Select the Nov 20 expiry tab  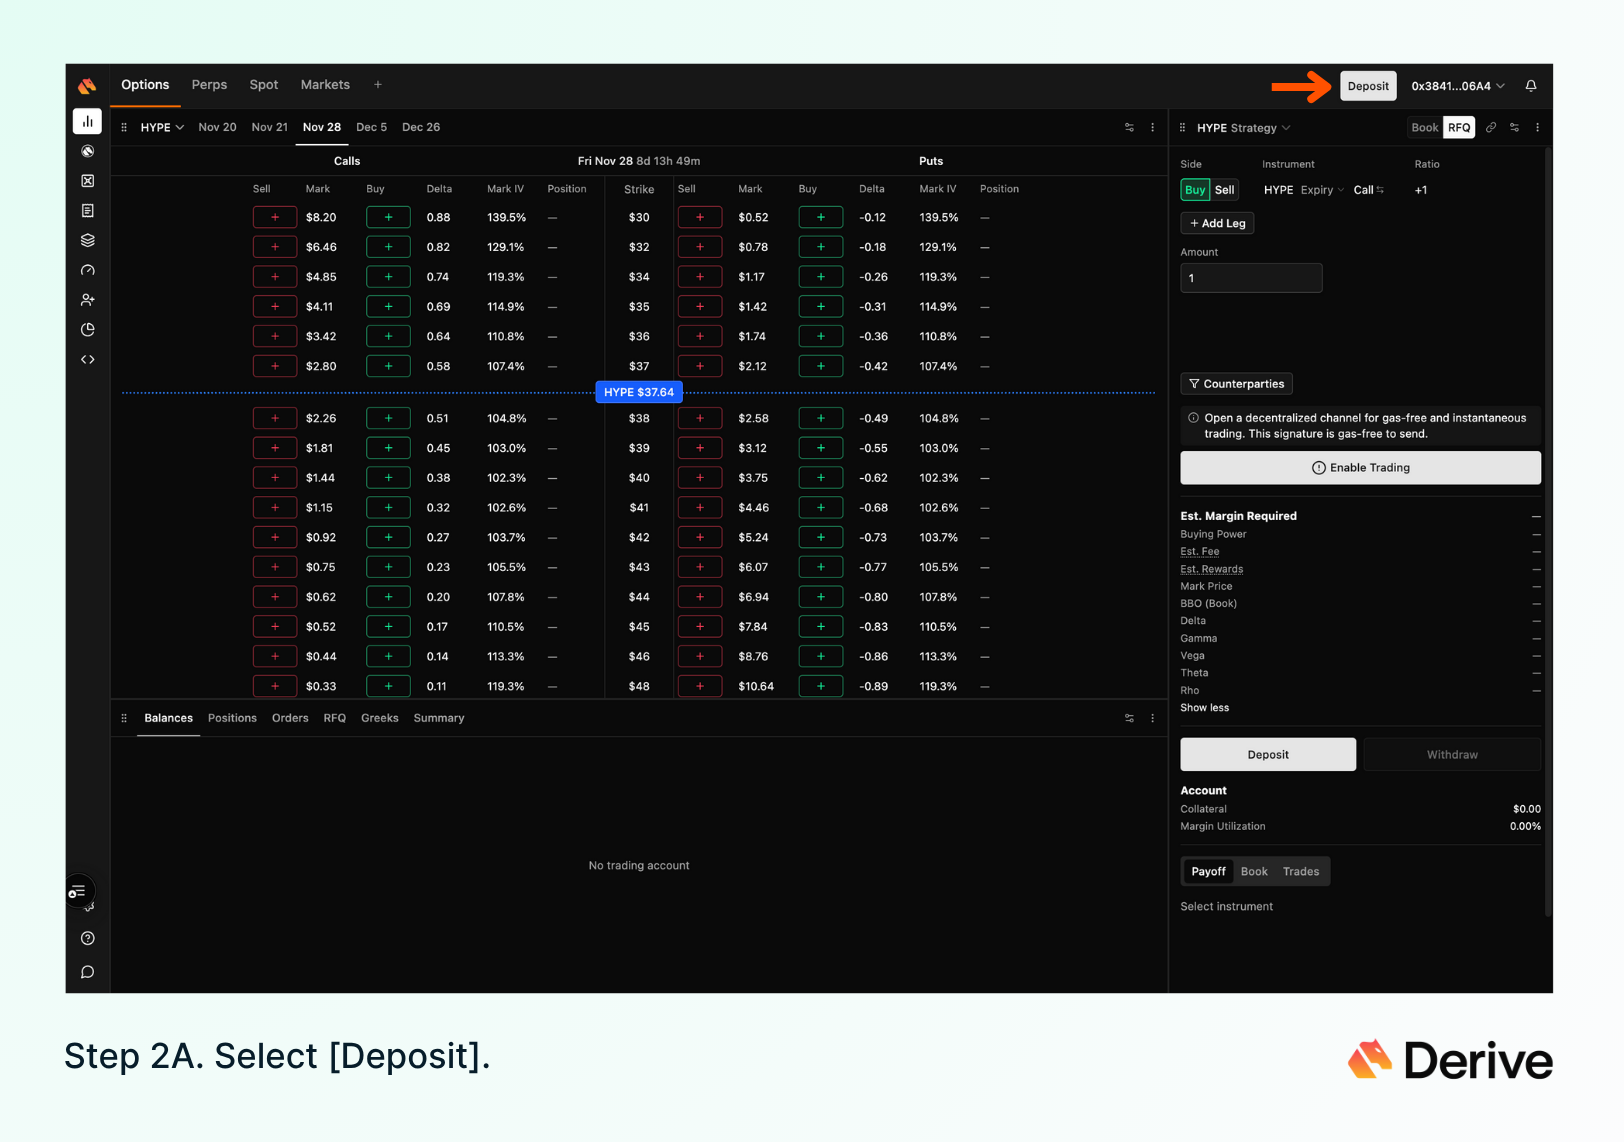coord(217,127)
